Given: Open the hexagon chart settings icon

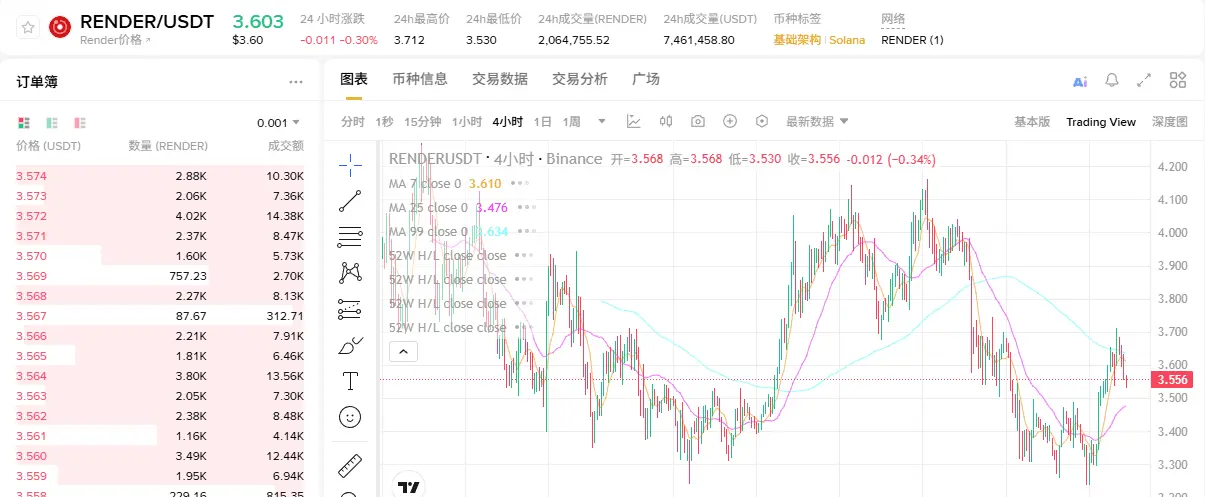Looking at the screenshot, I should point(762,121).
